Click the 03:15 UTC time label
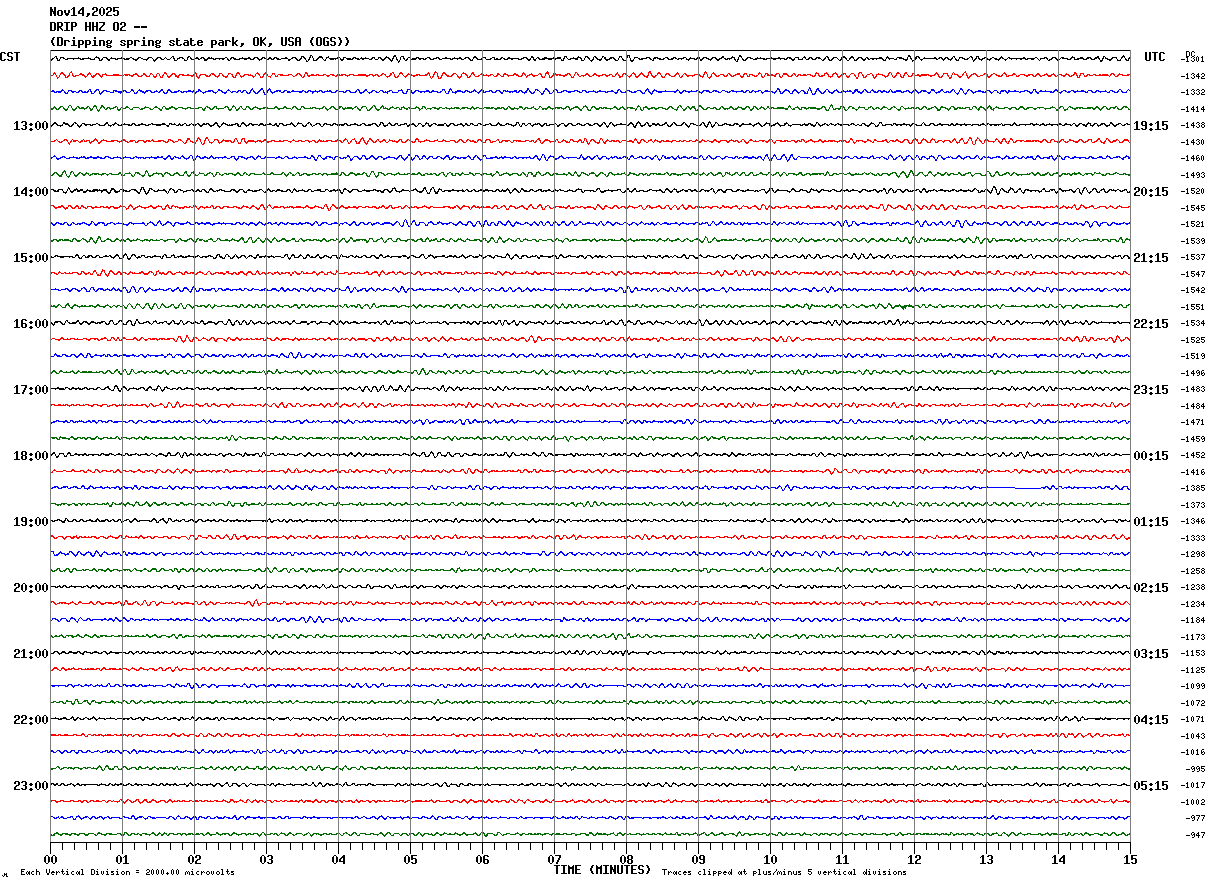Viewport: 1210px width, 886px height. point(1151,654)
